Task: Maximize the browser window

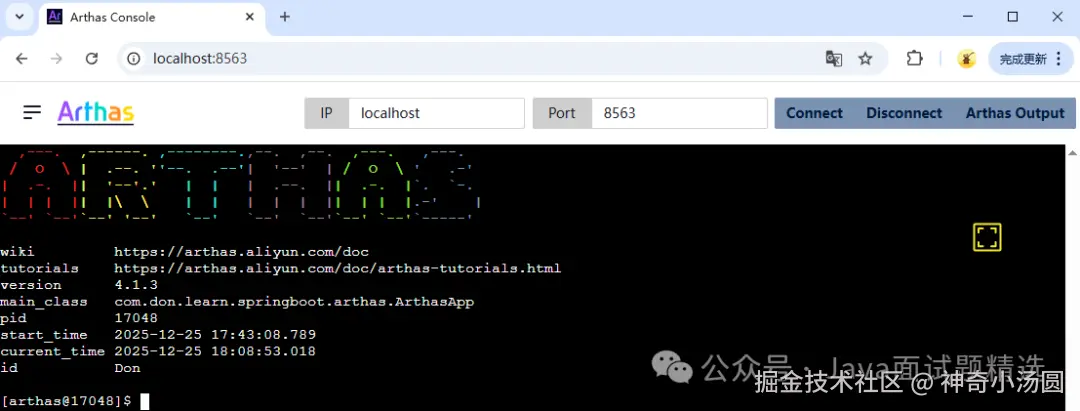Action: [1012, 17]
